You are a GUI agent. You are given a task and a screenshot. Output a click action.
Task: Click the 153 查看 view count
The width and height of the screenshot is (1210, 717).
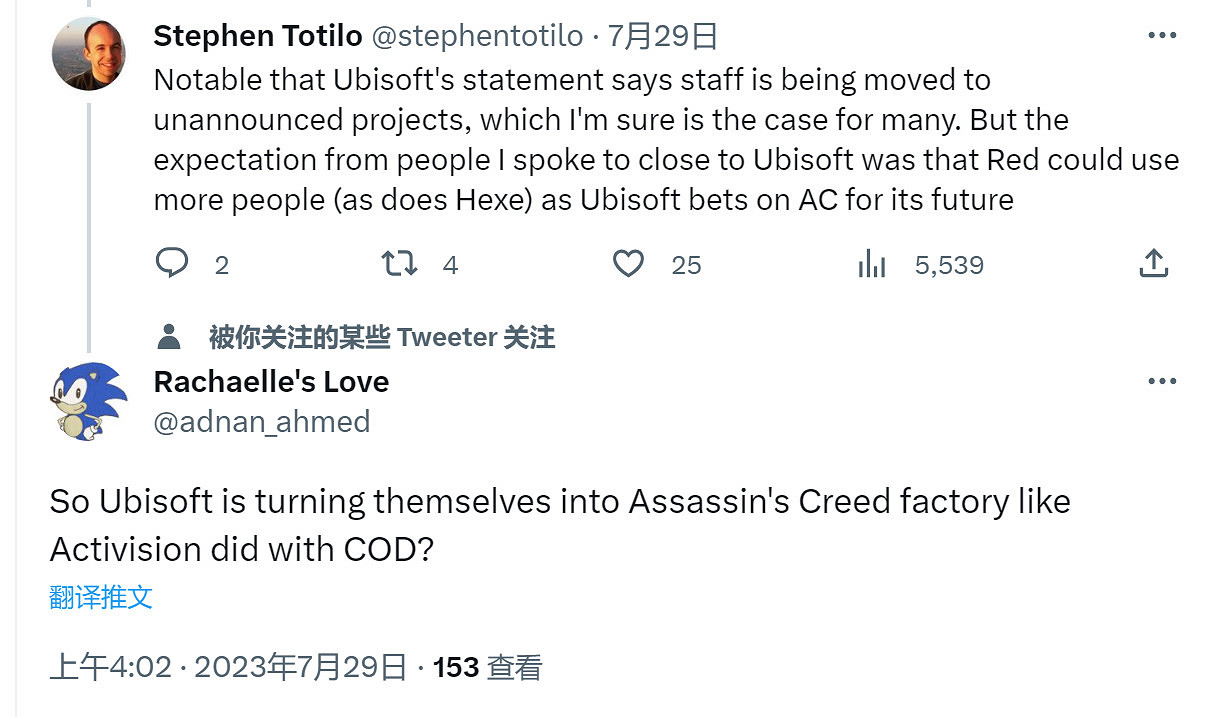tap(487, 667)
